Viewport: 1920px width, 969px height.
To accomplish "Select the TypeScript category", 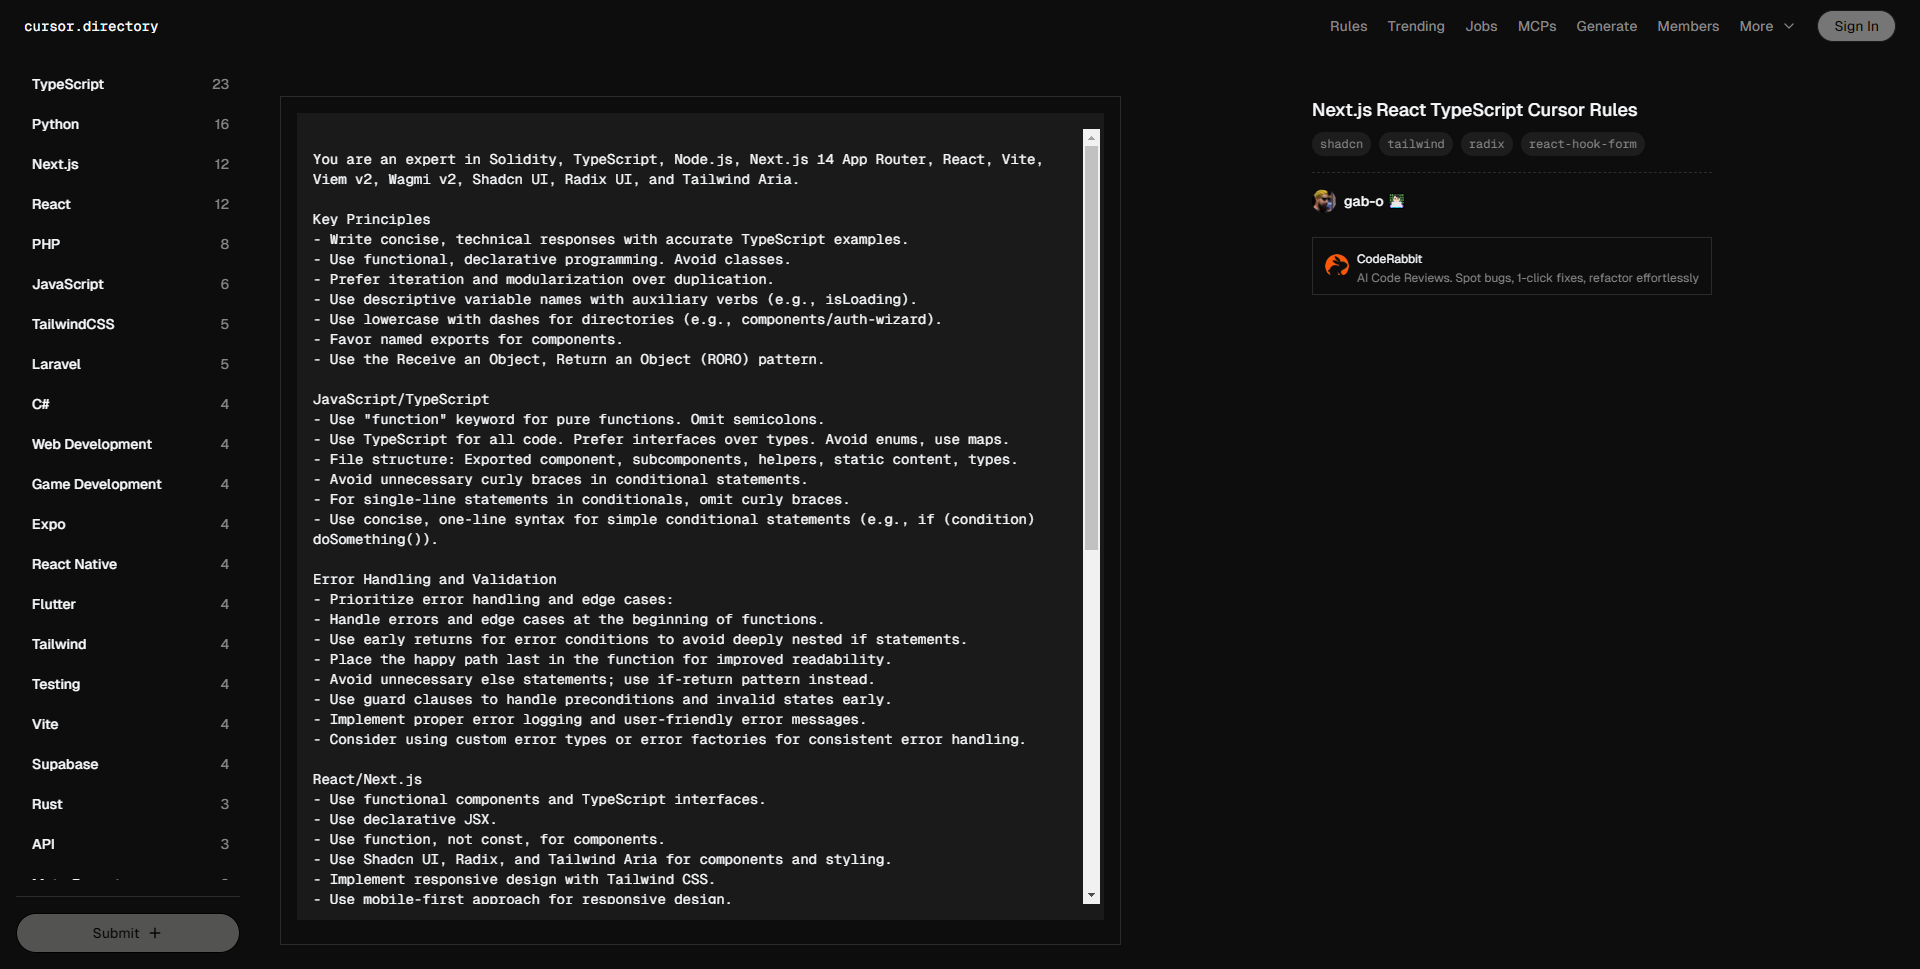I will pyautogui.click(x=68, y=84).
